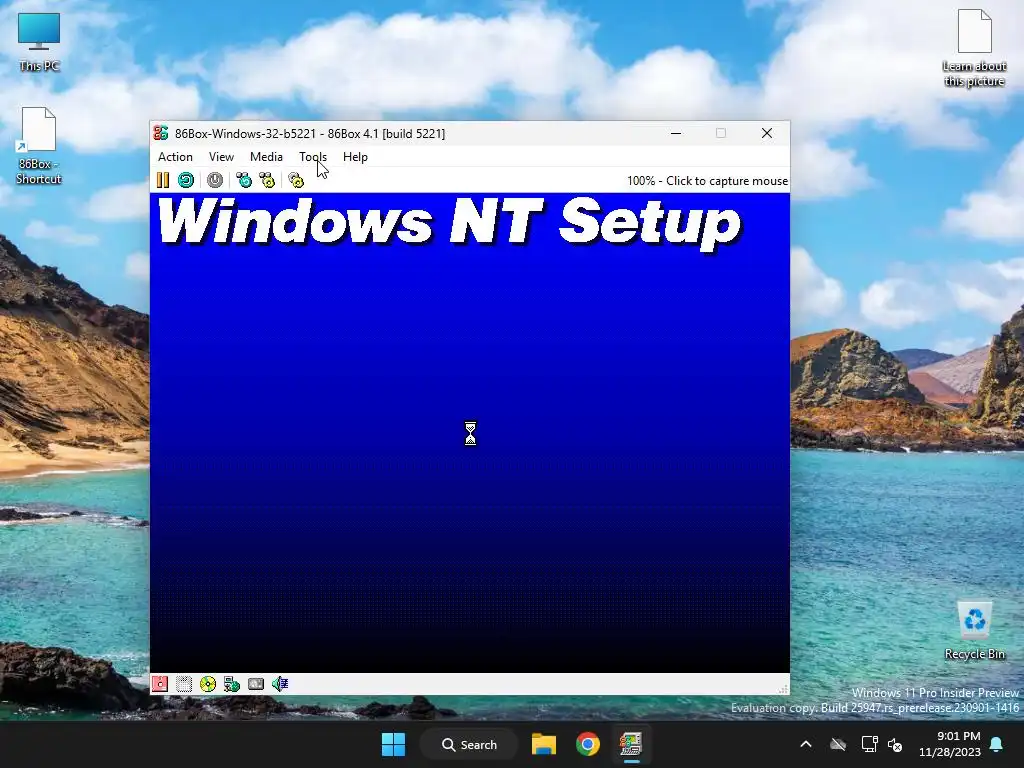
Task: Click the ACPI shutdown power icon
Action: pyautogui.click(x=215, y=180)
